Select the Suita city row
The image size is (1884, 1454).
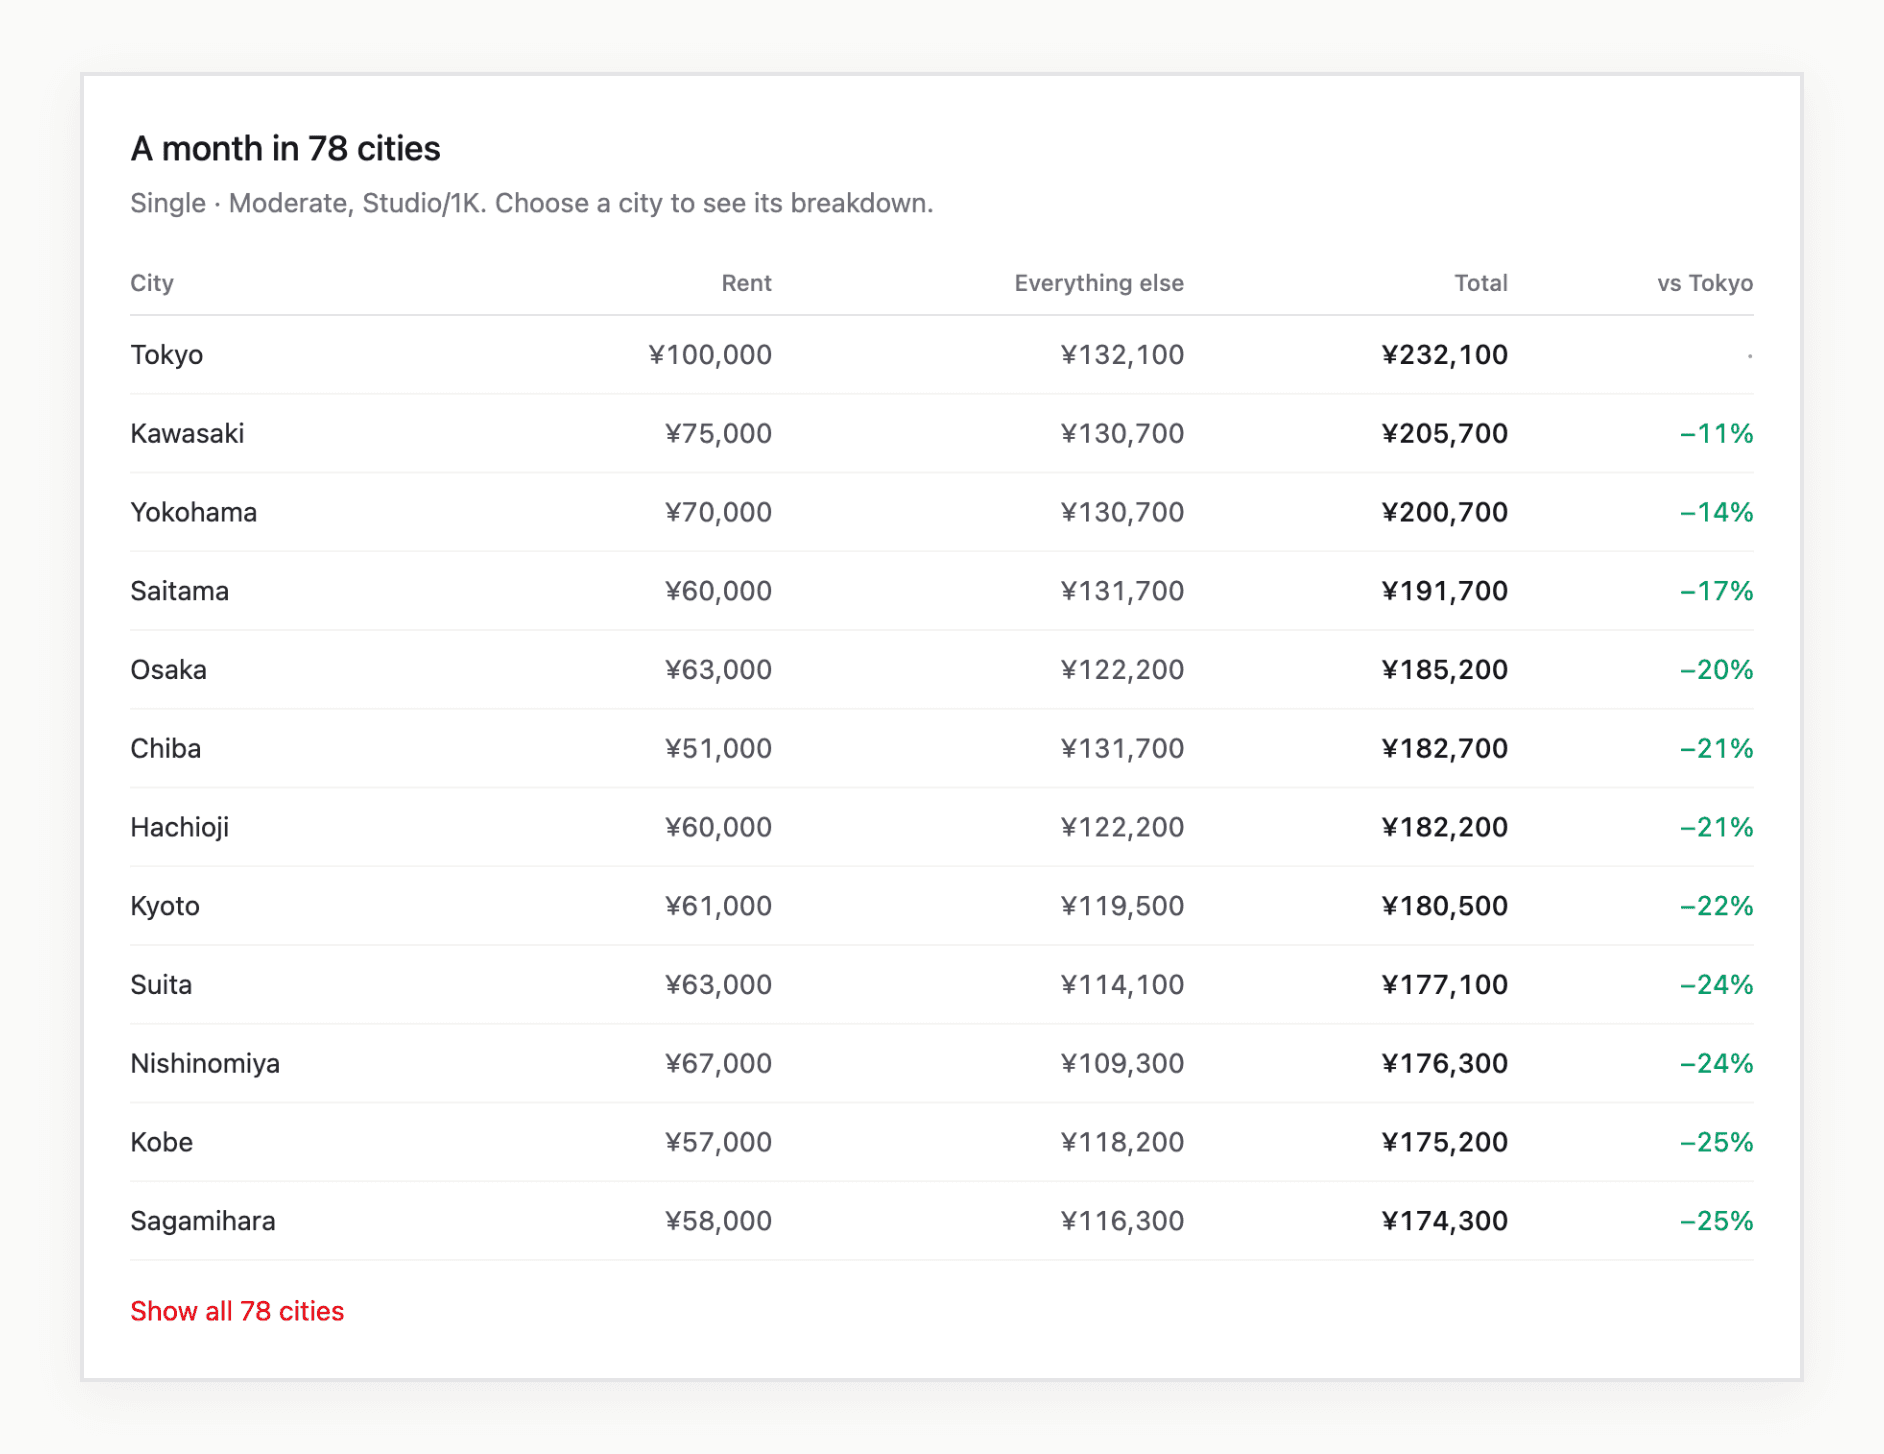(x=941, y=985)
